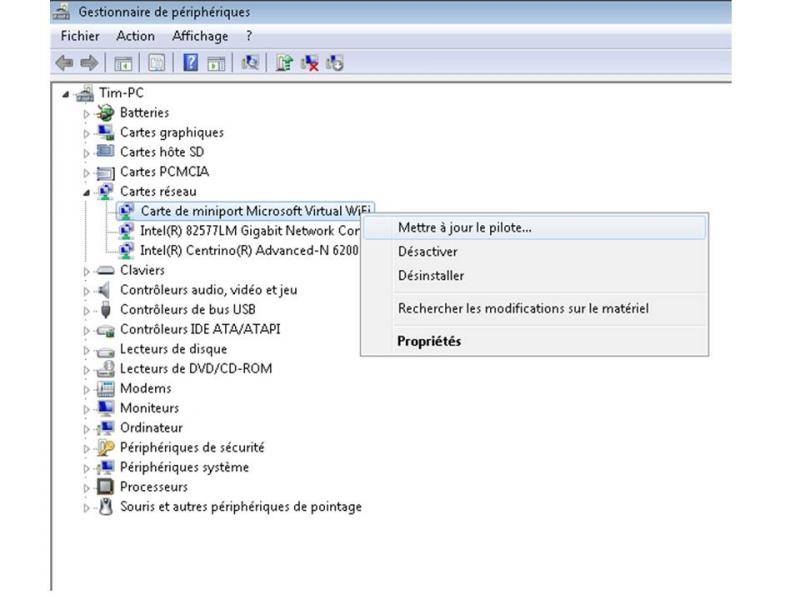This screenshot has width=800, height=600.
Task: Click the uninstall device red X icon
Action: [310, 63]
